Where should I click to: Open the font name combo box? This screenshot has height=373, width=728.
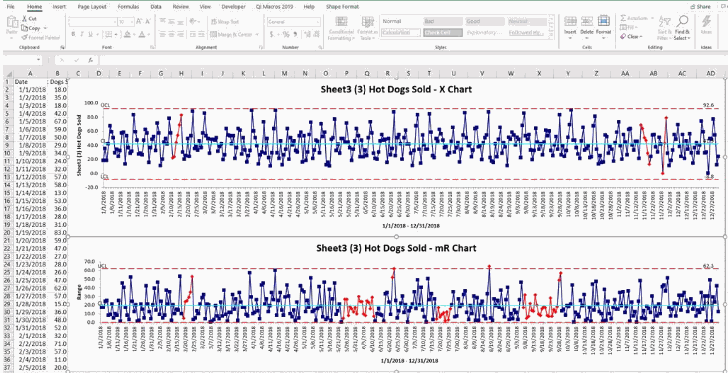[x=92, y=22]
